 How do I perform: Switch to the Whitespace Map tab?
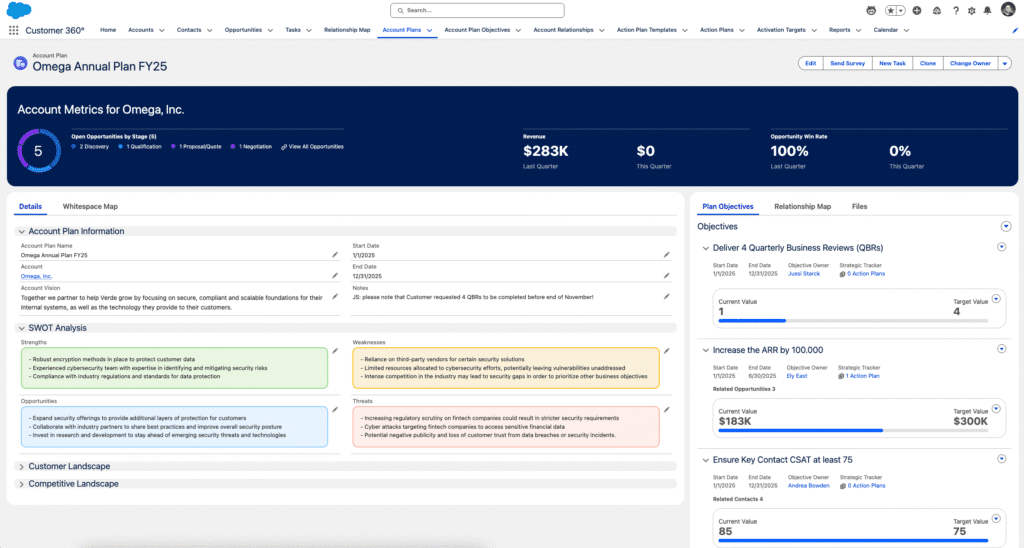(x=90, y=206)
